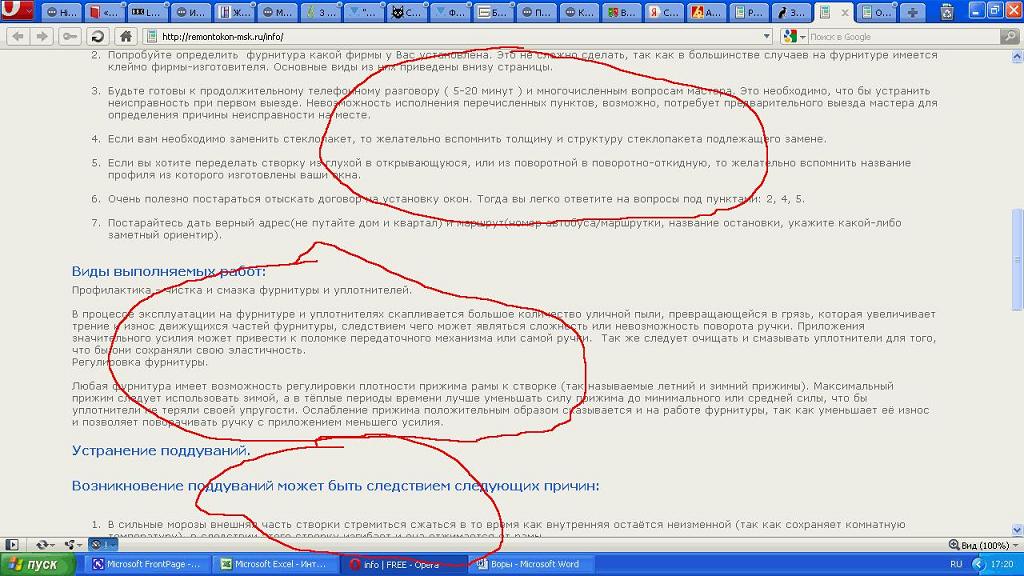Switch to the tab labeled А

coord(707,12)
